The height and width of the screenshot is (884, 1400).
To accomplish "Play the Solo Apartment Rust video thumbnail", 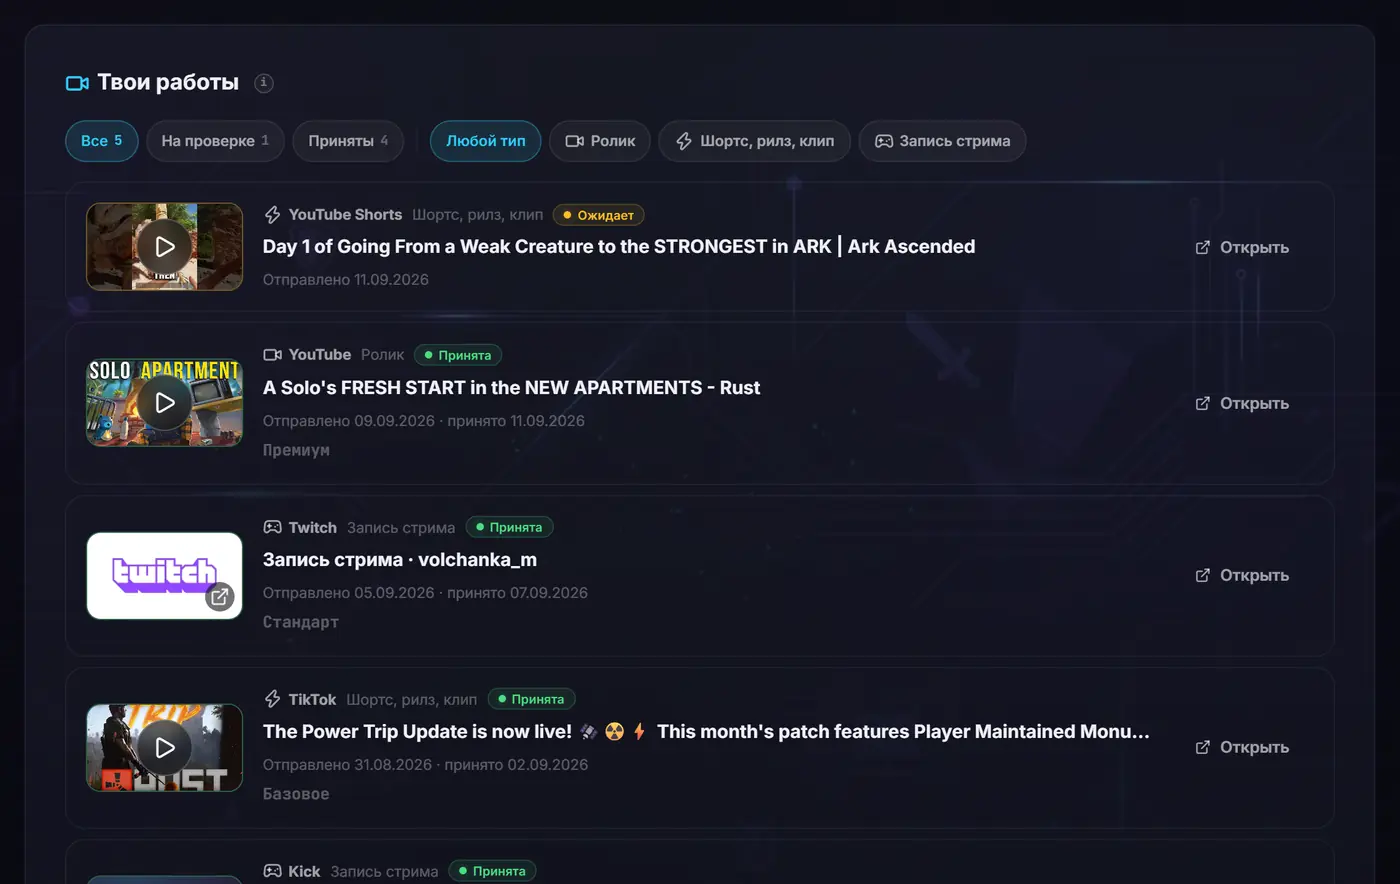I will tap(165, 403).
